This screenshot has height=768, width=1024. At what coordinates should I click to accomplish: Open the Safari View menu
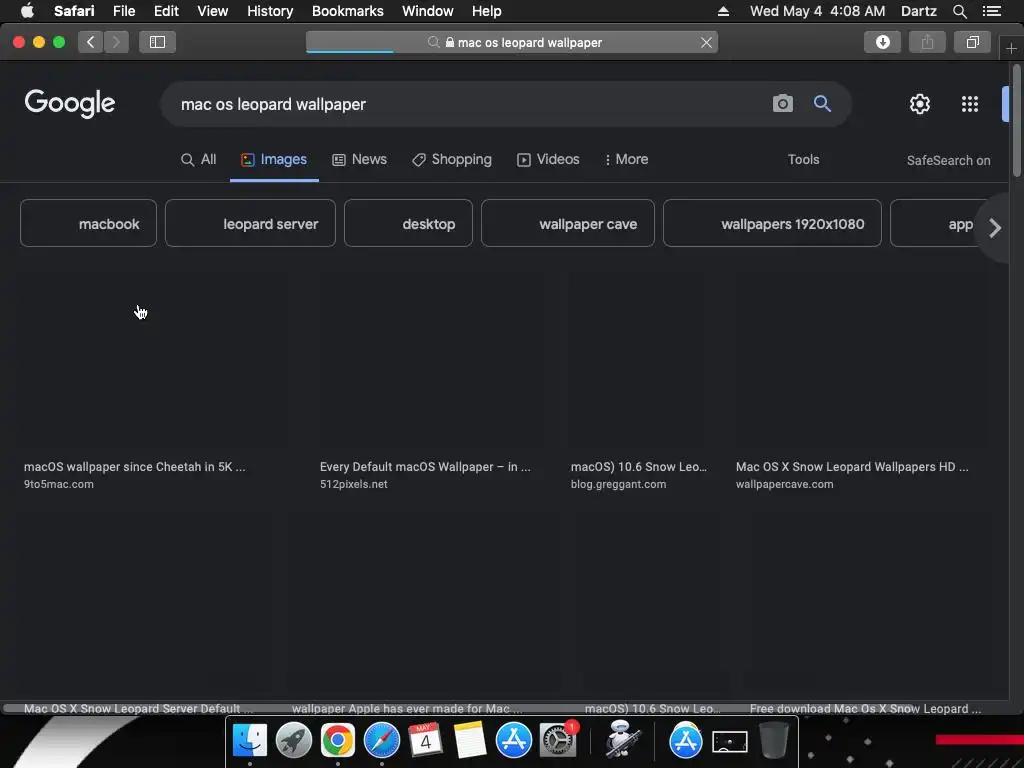pyautogui.click(x=212, y=11)
